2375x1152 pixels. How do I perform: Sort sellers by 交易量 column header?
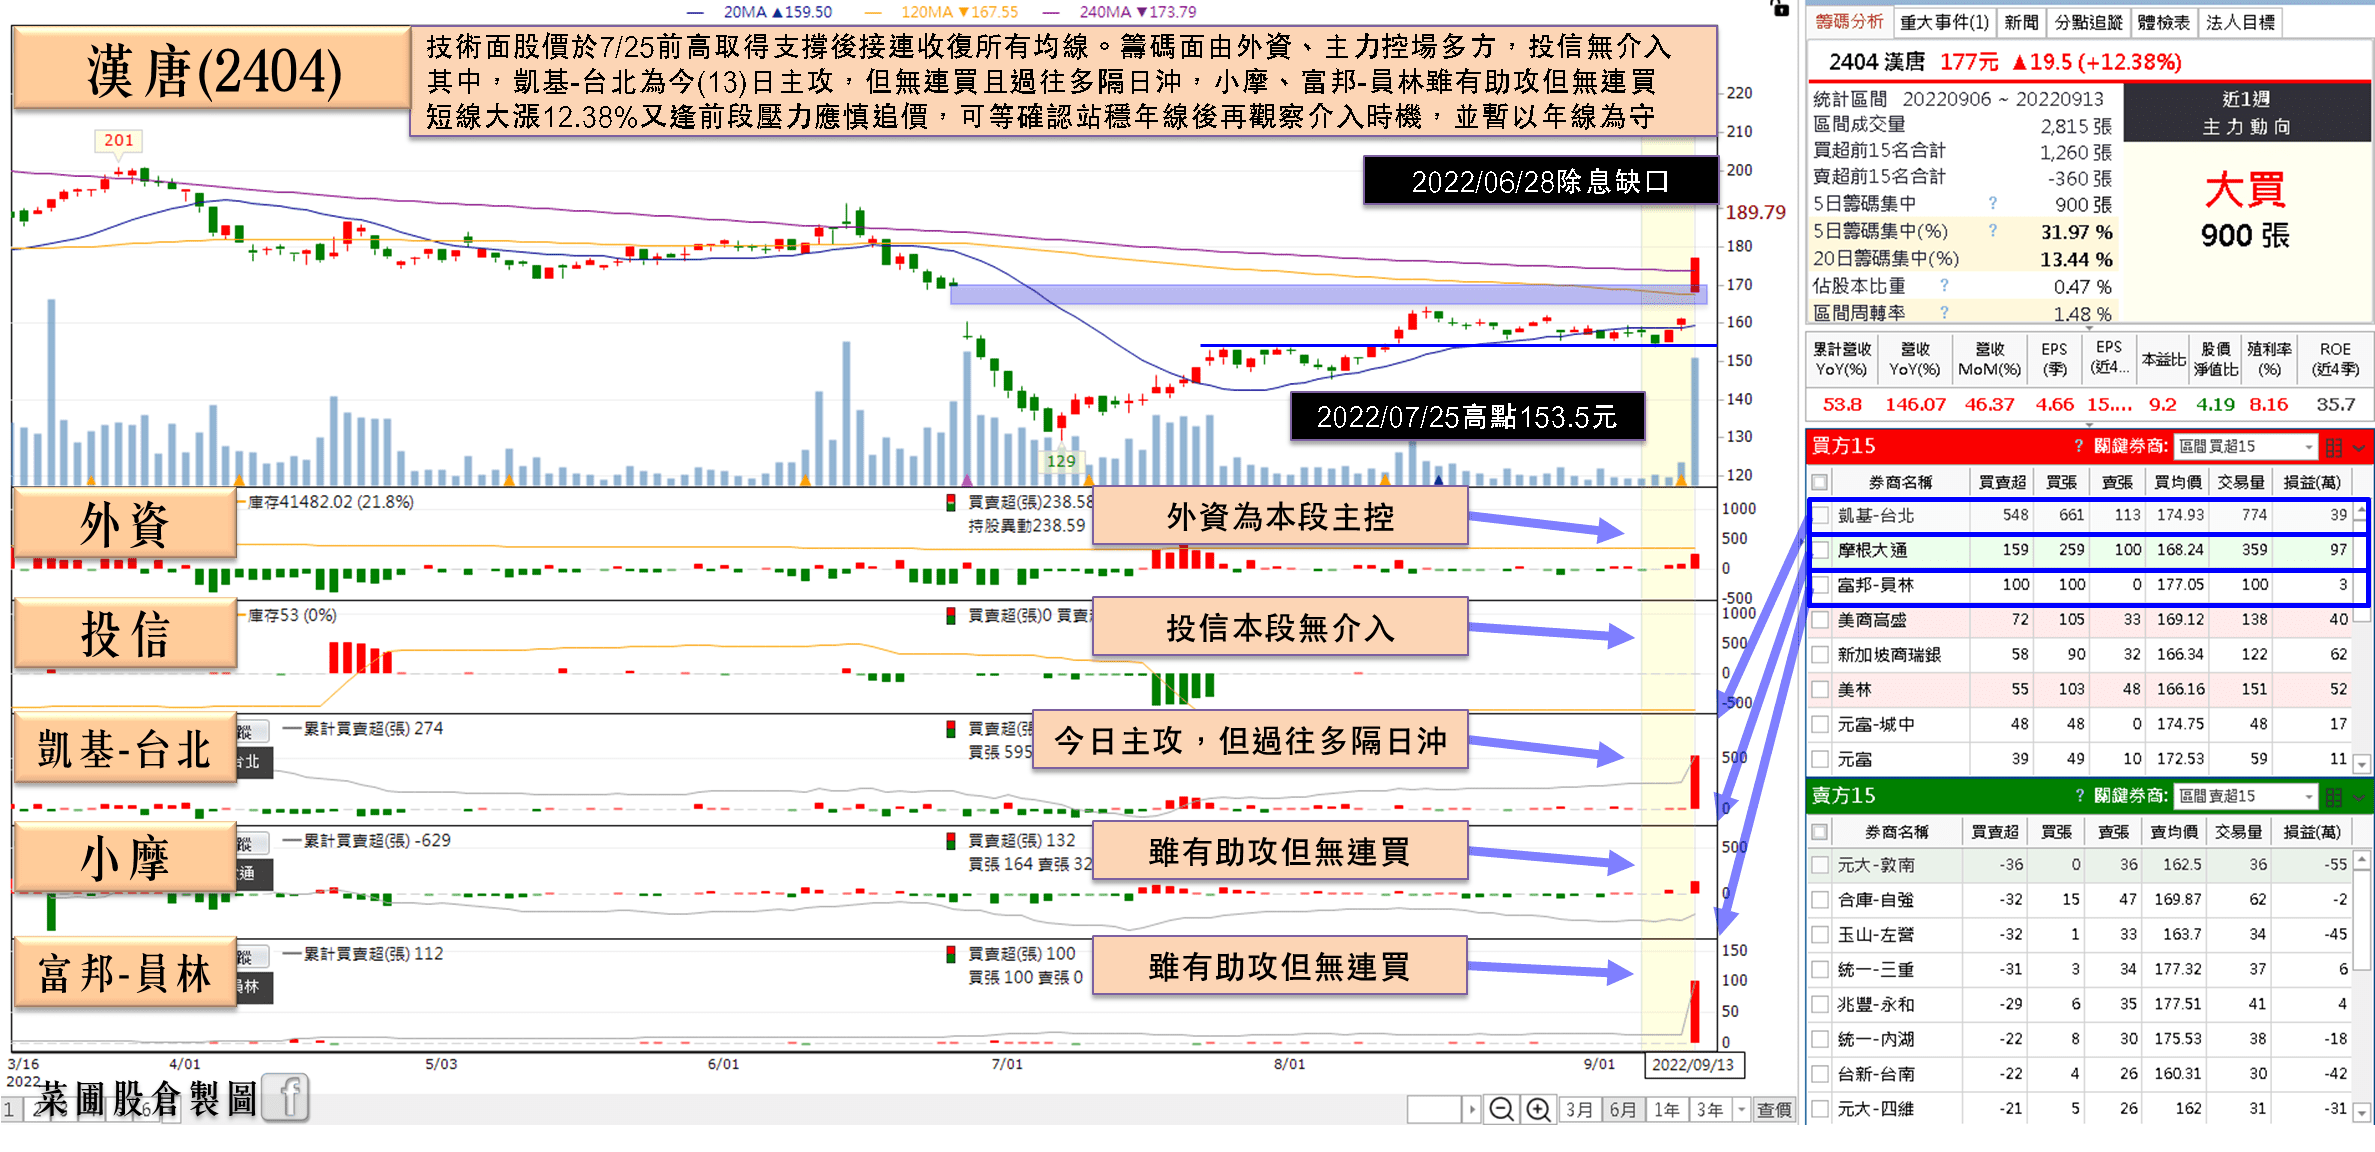pos(2238,832)
